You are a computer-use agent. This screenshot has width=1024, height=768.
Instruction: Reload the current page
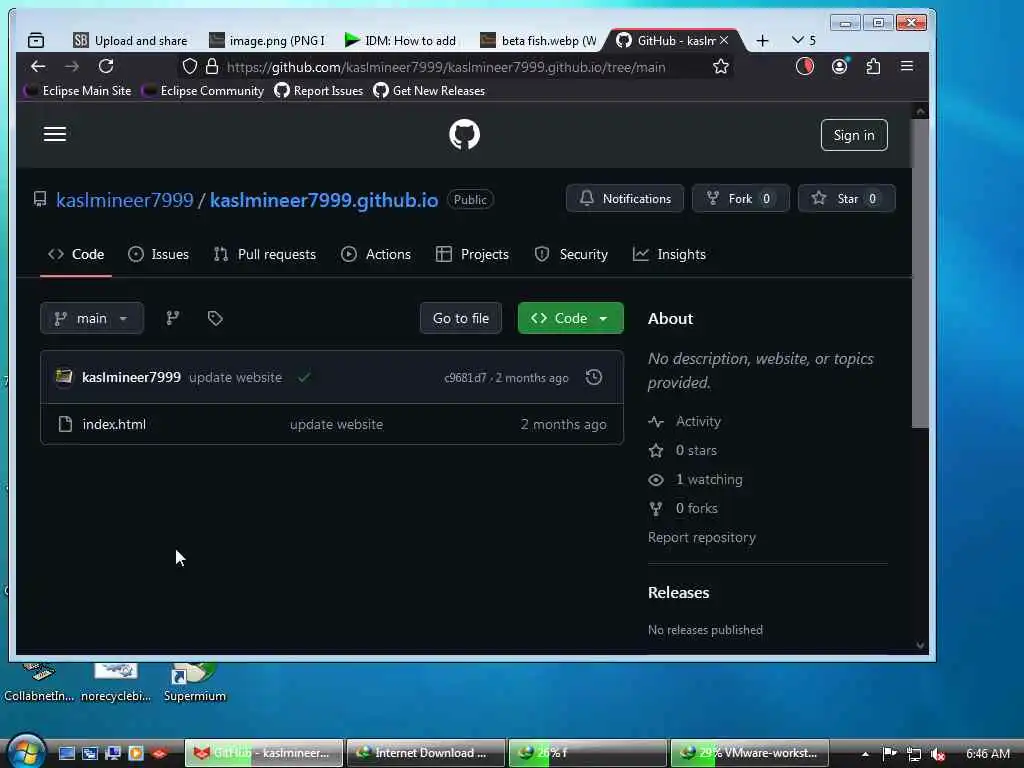point(106,67)
